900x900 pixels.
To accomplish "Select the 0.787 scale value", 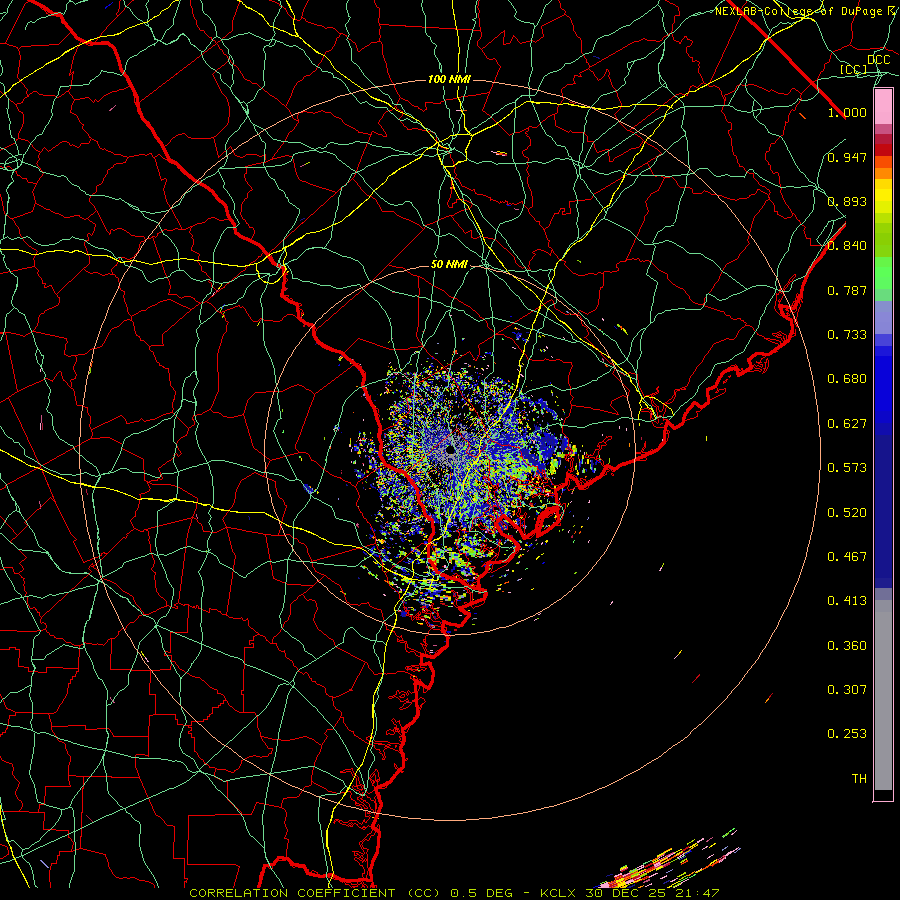I will tap(847, 290).
